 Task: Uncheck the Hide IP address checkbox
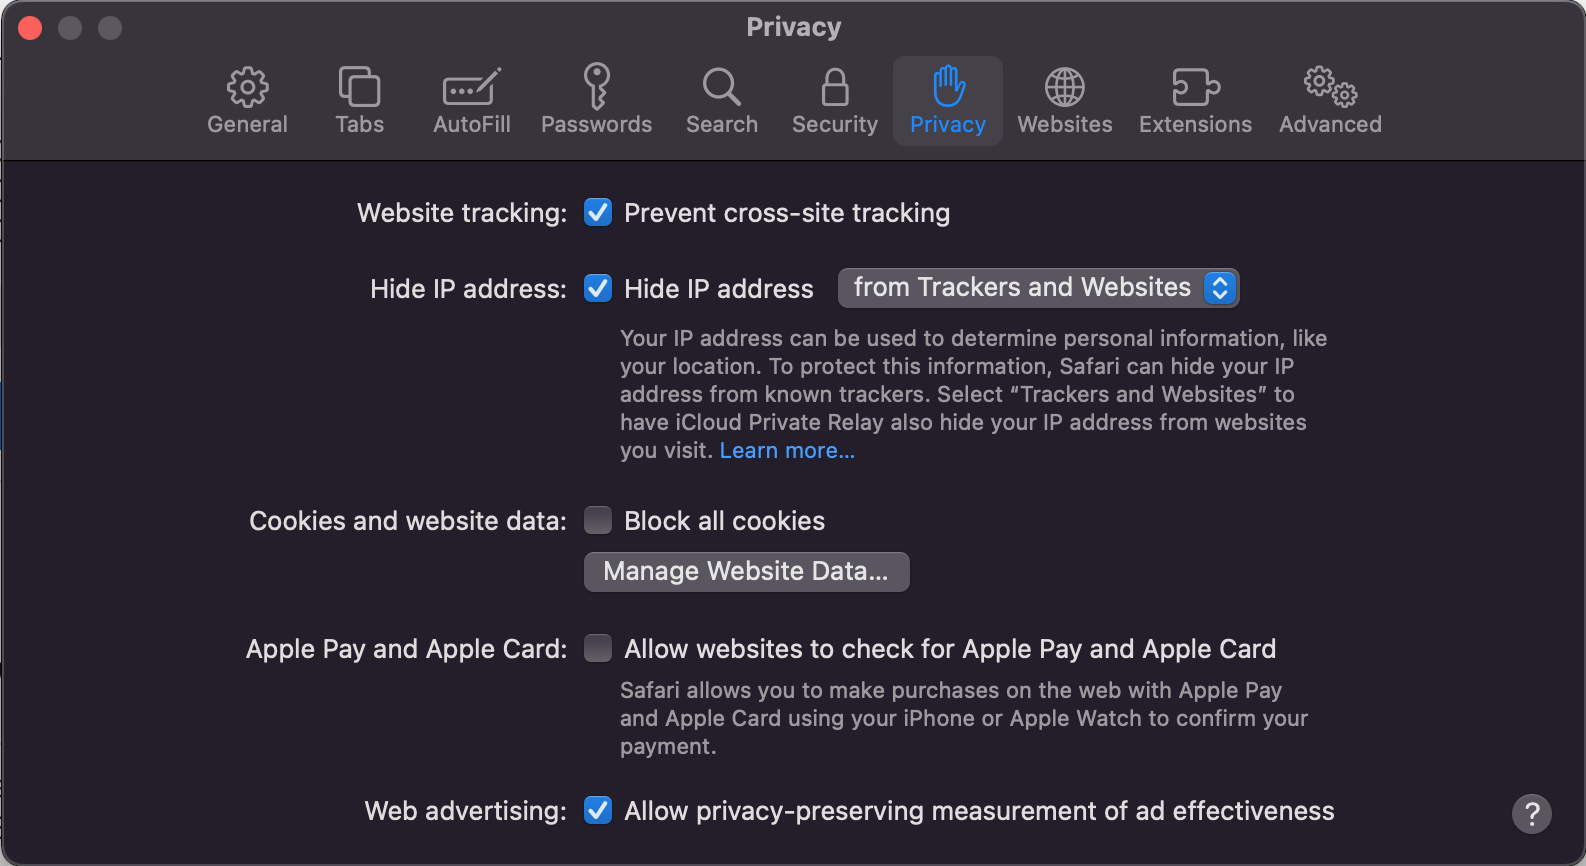598,289
